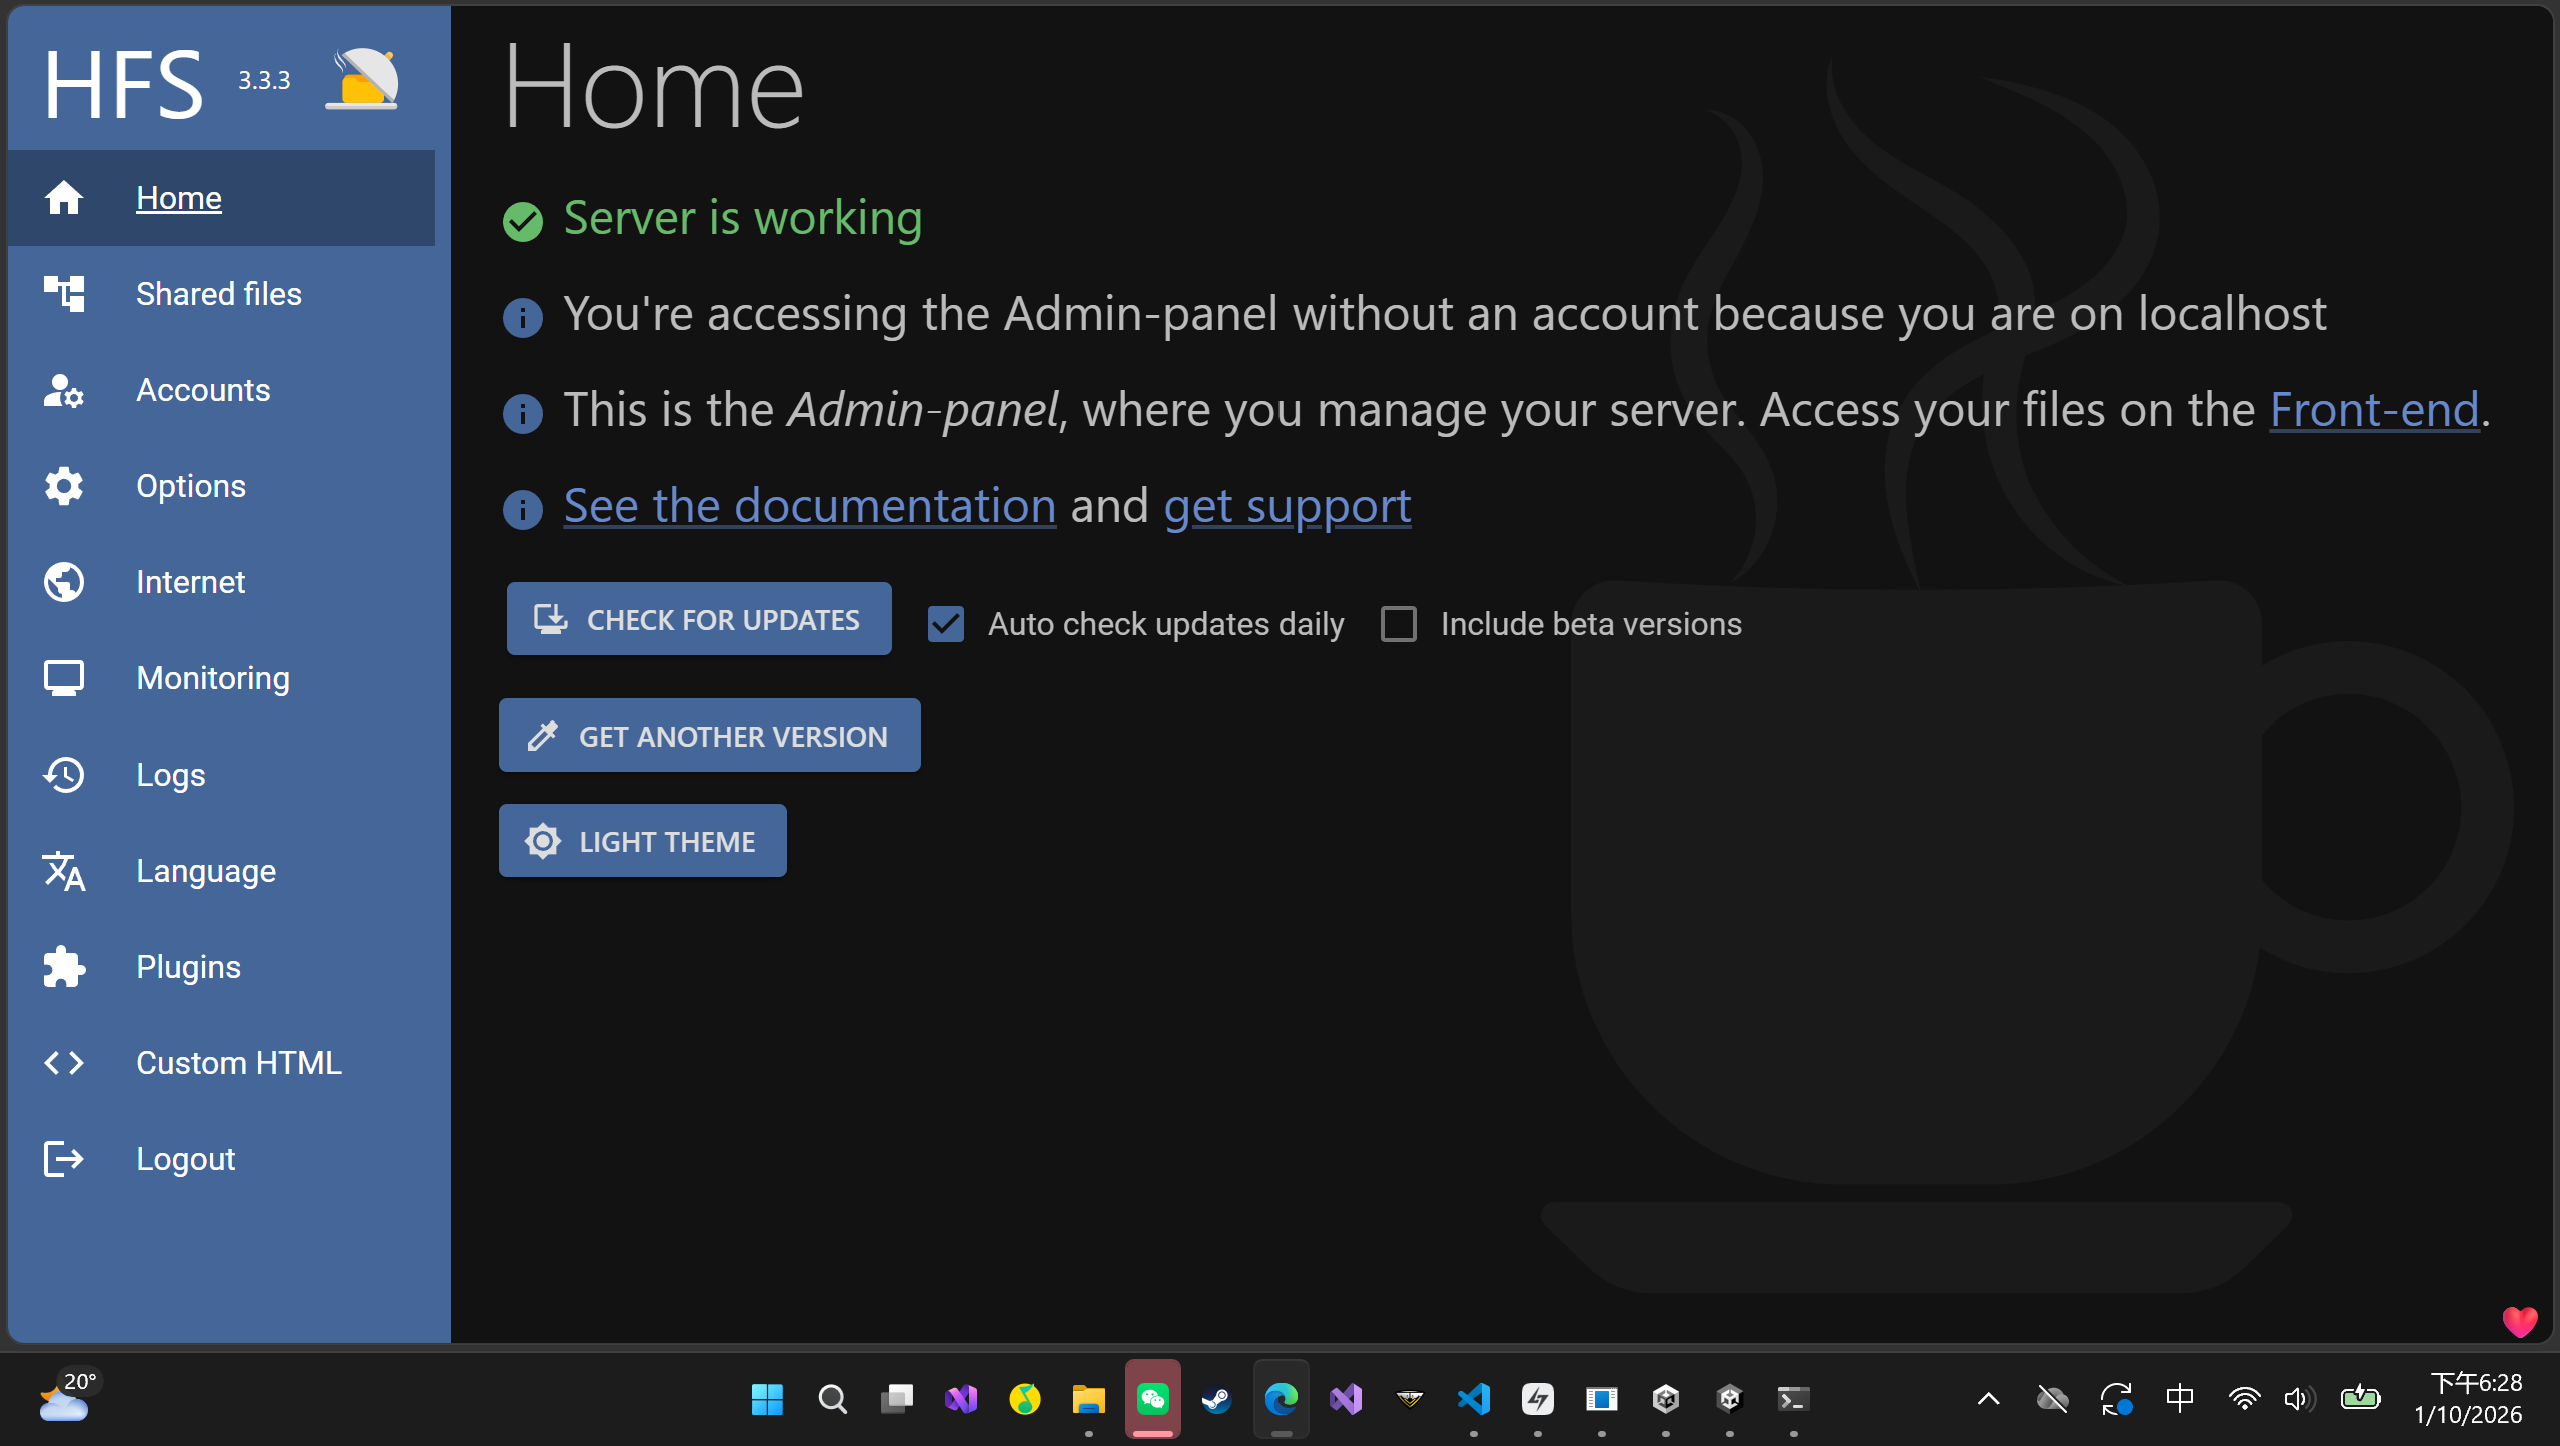
Task: Open the Options label in sidebar
Action: pos(191,486)
